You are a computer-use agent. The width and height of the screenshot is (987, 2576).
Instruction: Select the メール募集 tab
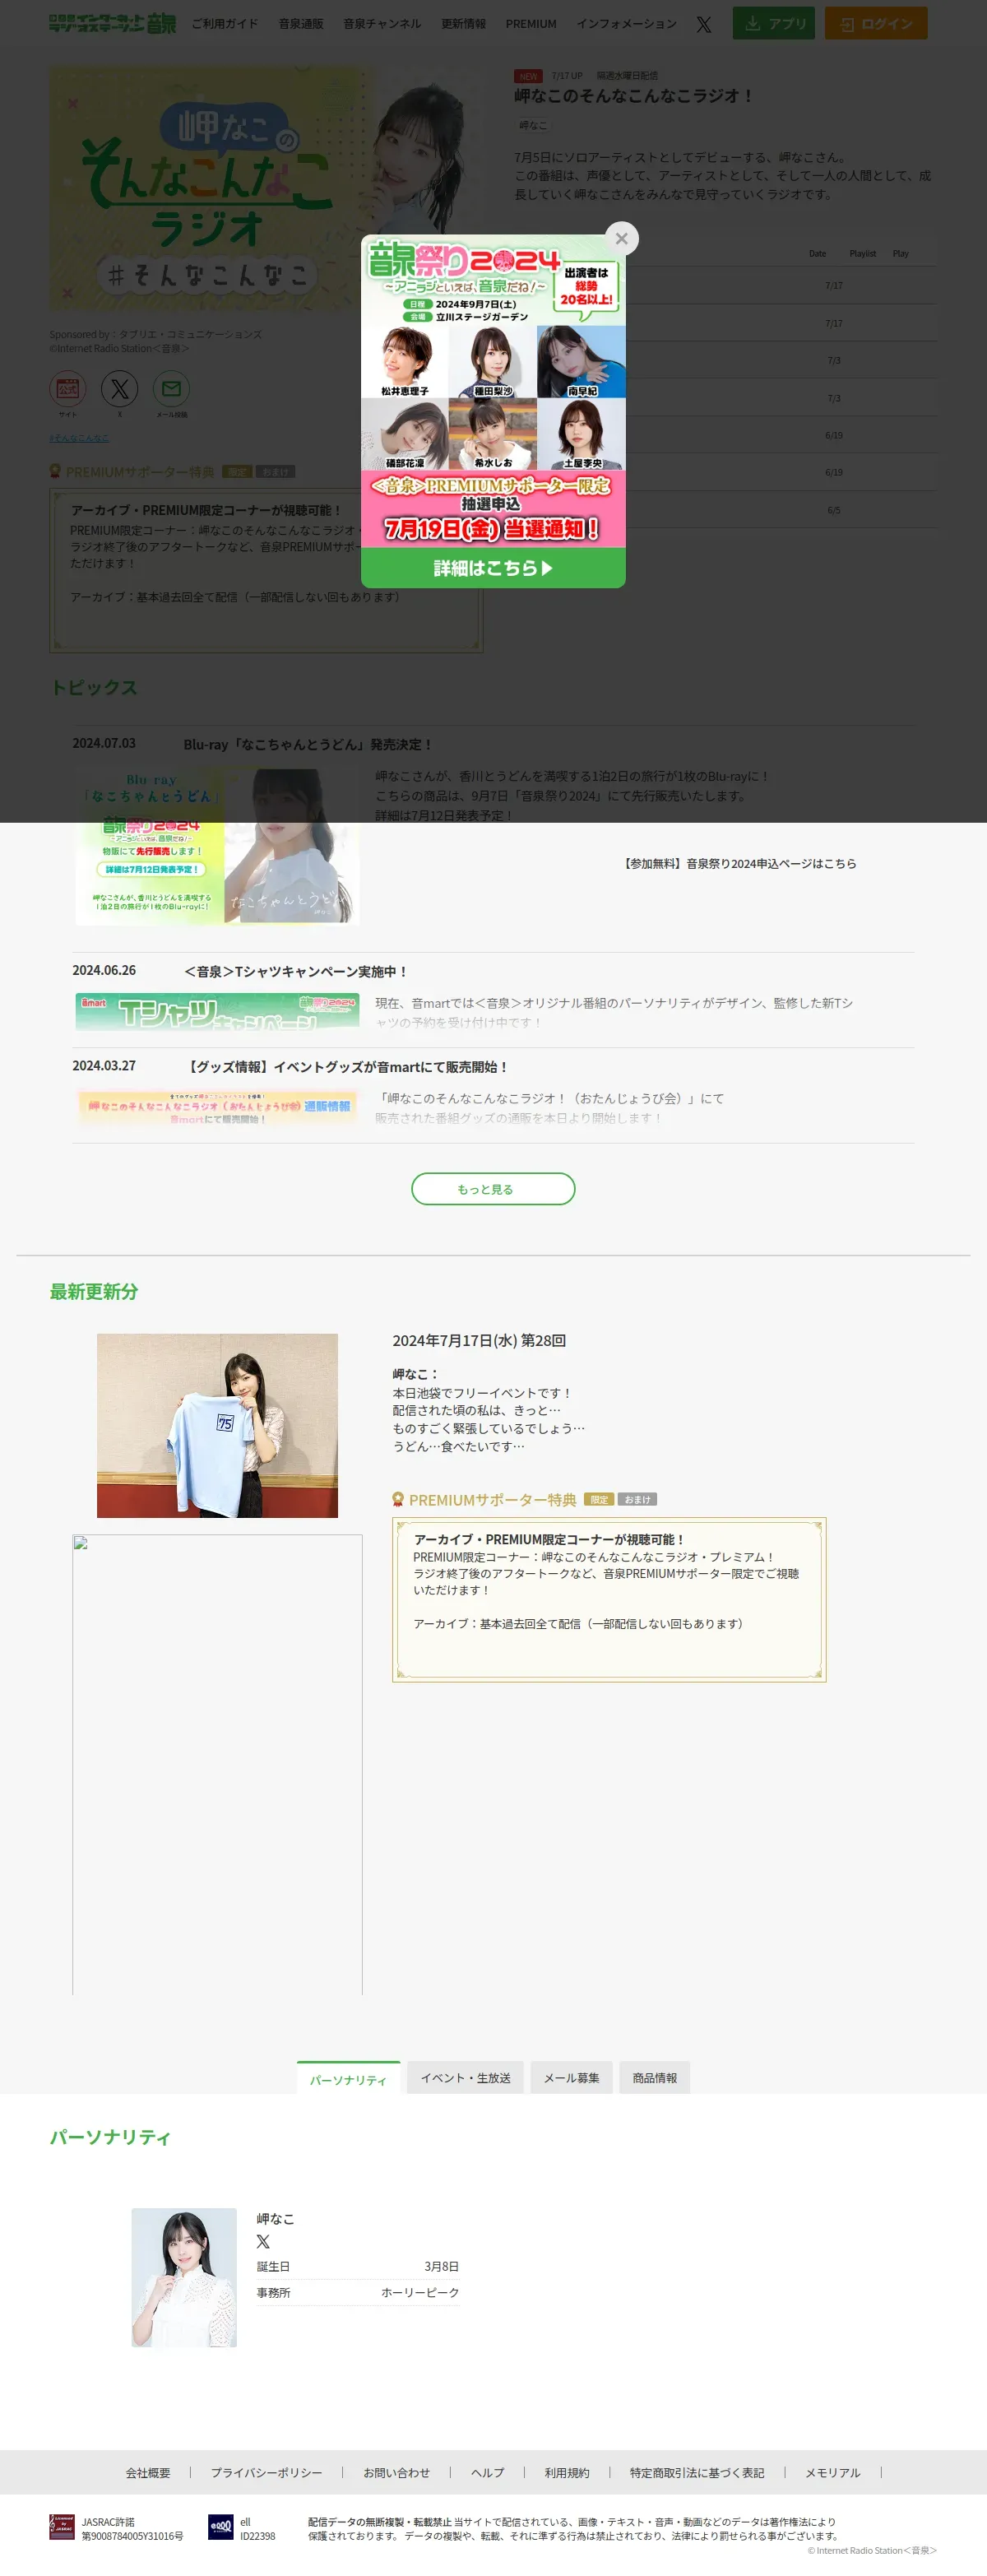pos(571,2077)
